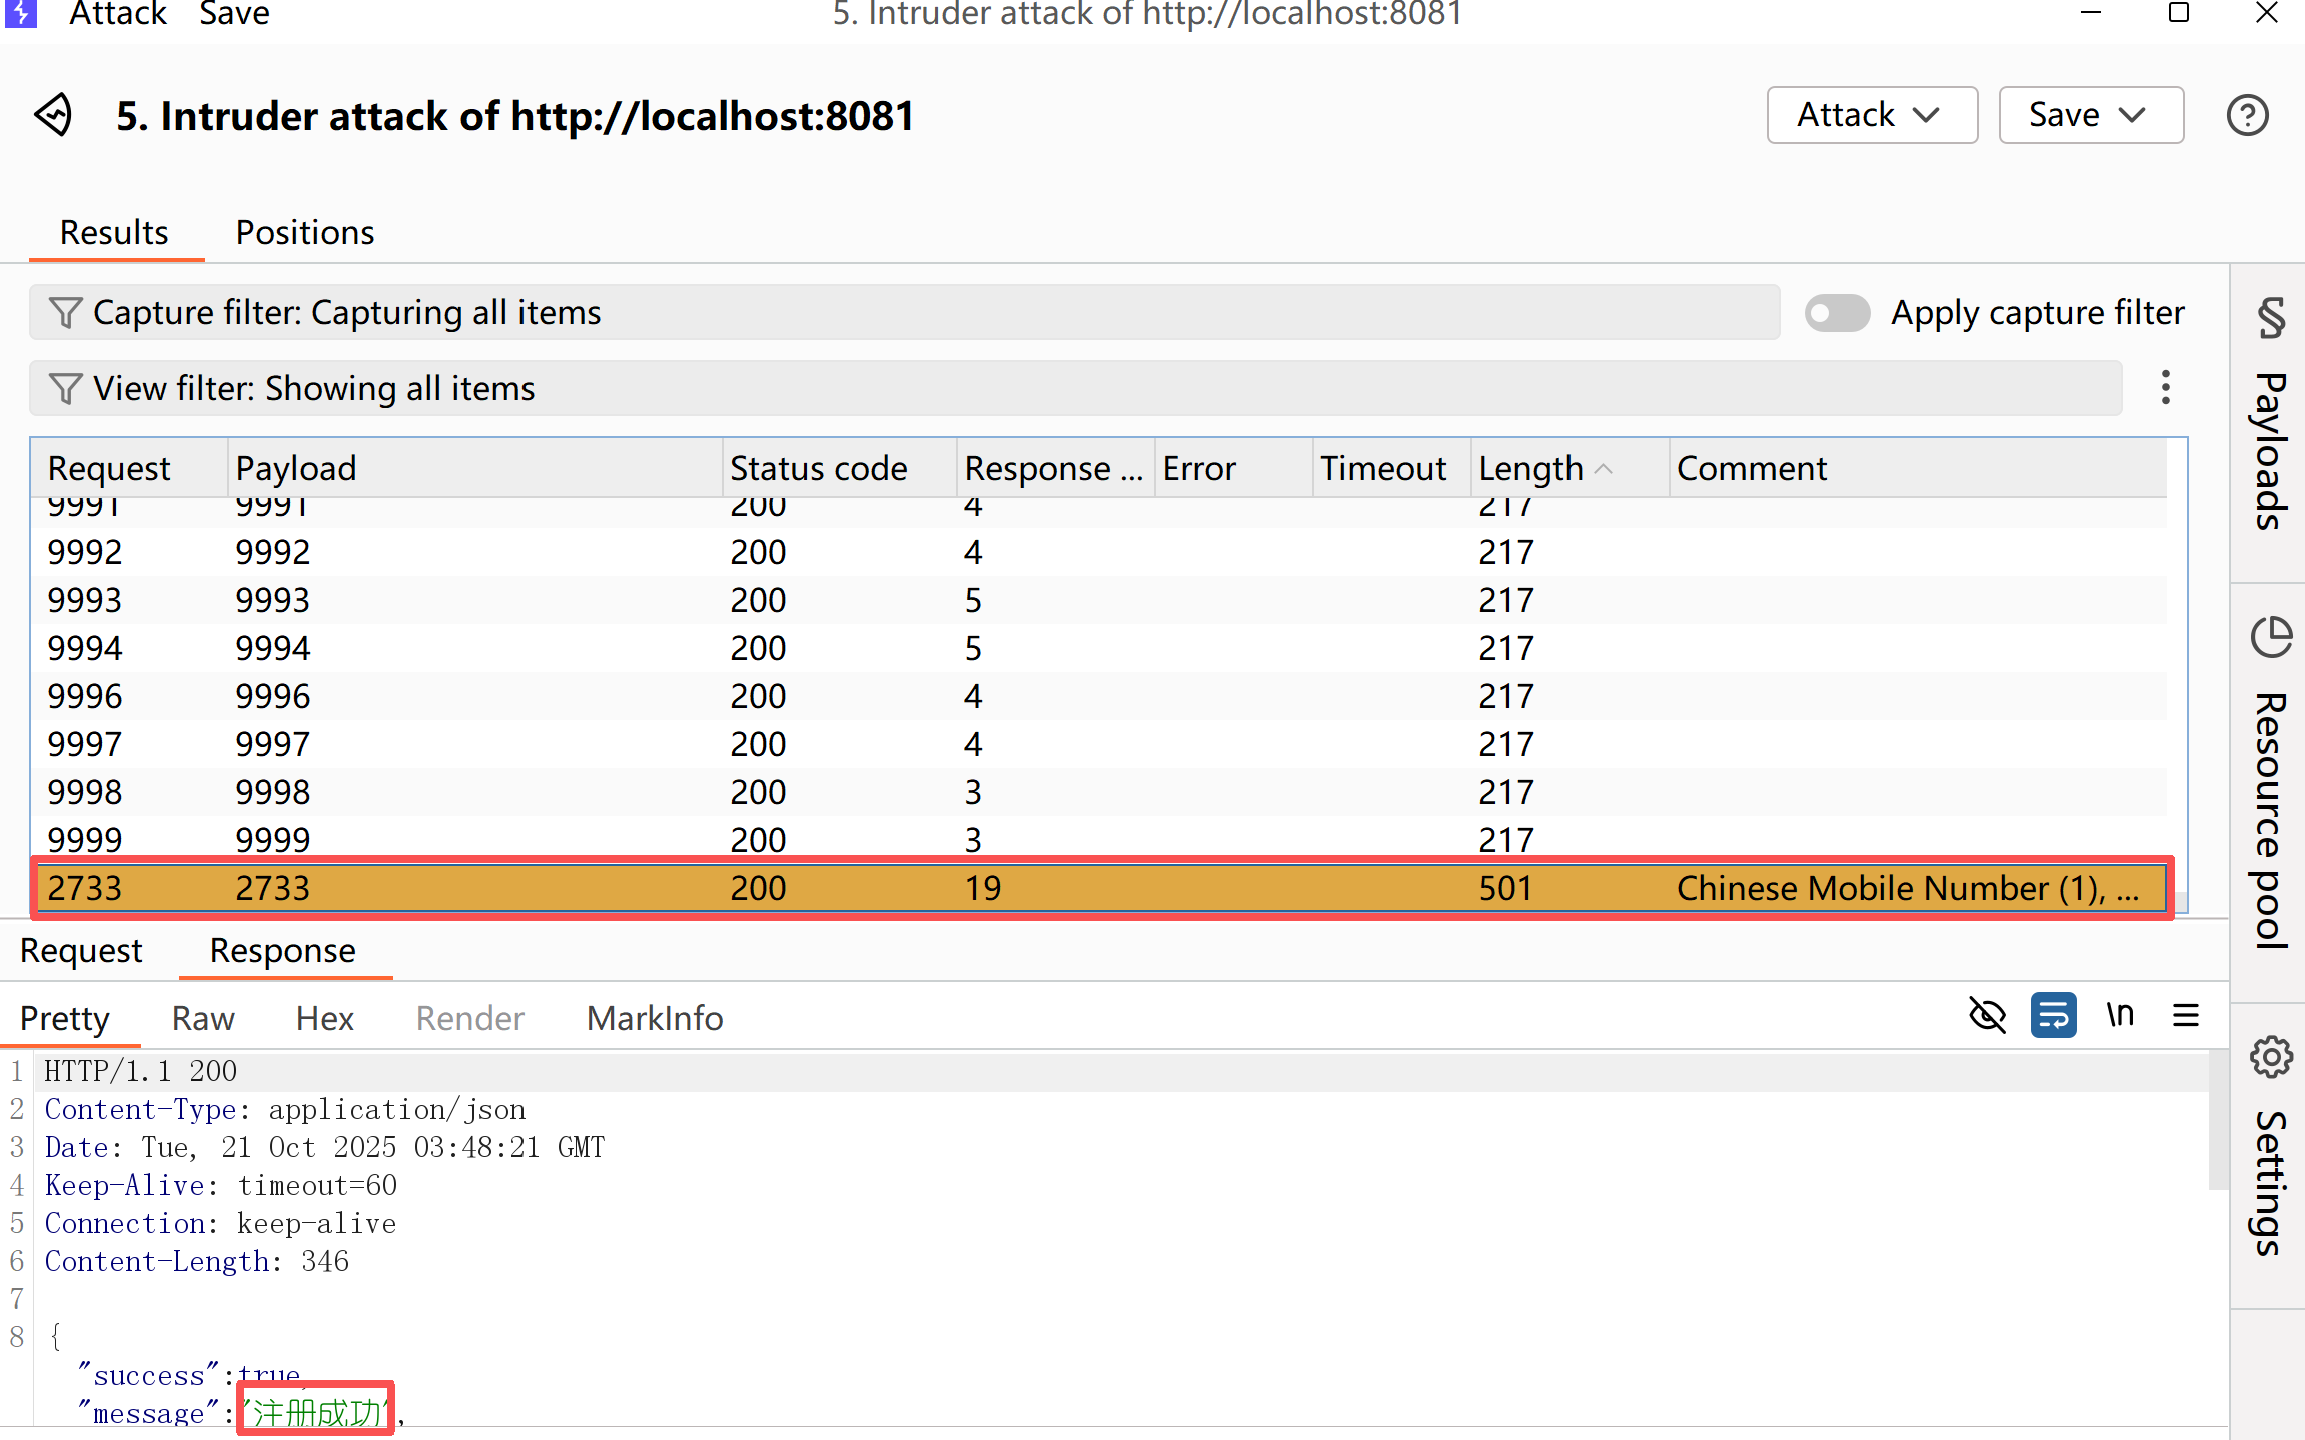Switch to the Positions tab
The height and width of the screenshot is (1440, 2305).
(x=305, y=232)
